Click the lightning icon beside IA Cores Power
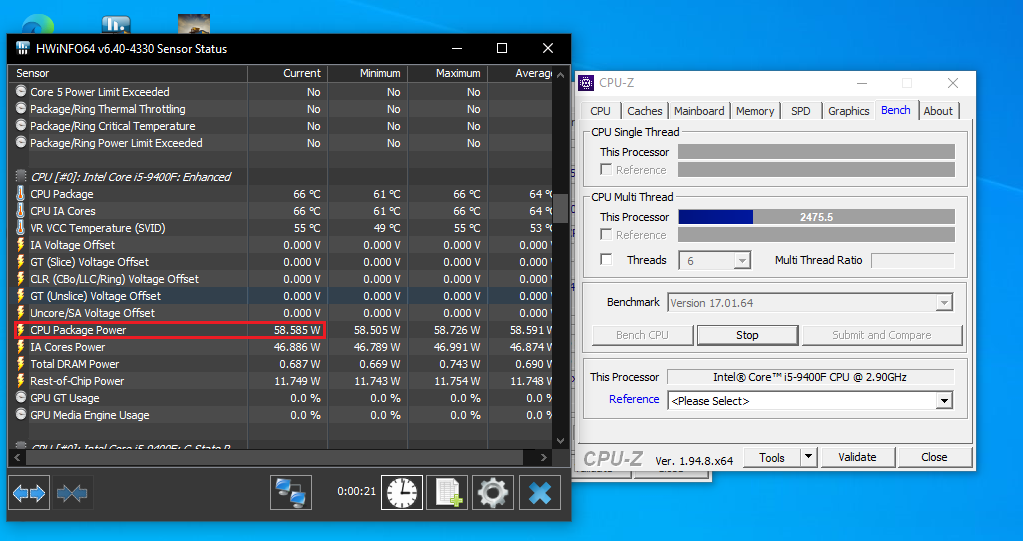Image resolution: width=1023 pixels, height=541 pixels. tap(21, 347)
